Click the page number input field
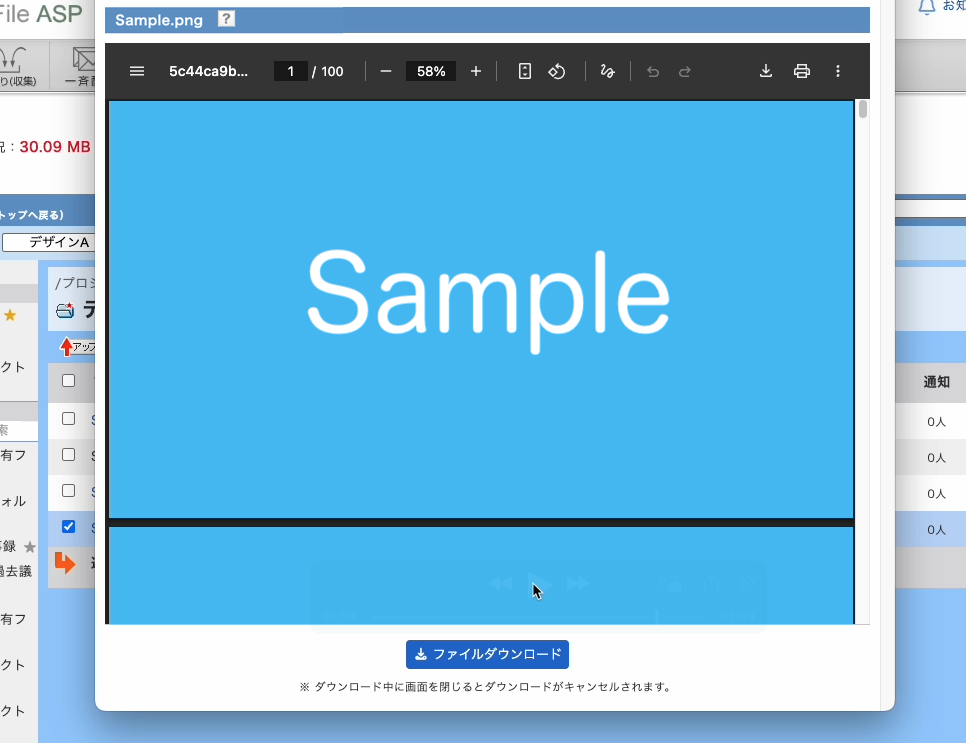Image resolution: width=966 pixels, height=743 pixels. coord(291,71)
